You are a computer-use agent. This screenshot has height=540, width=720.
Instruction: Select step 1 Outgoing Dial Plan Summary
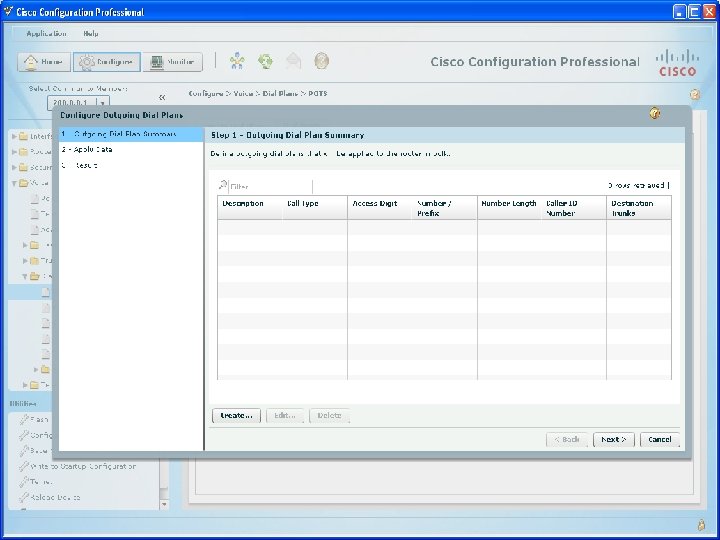click(131, 135)
